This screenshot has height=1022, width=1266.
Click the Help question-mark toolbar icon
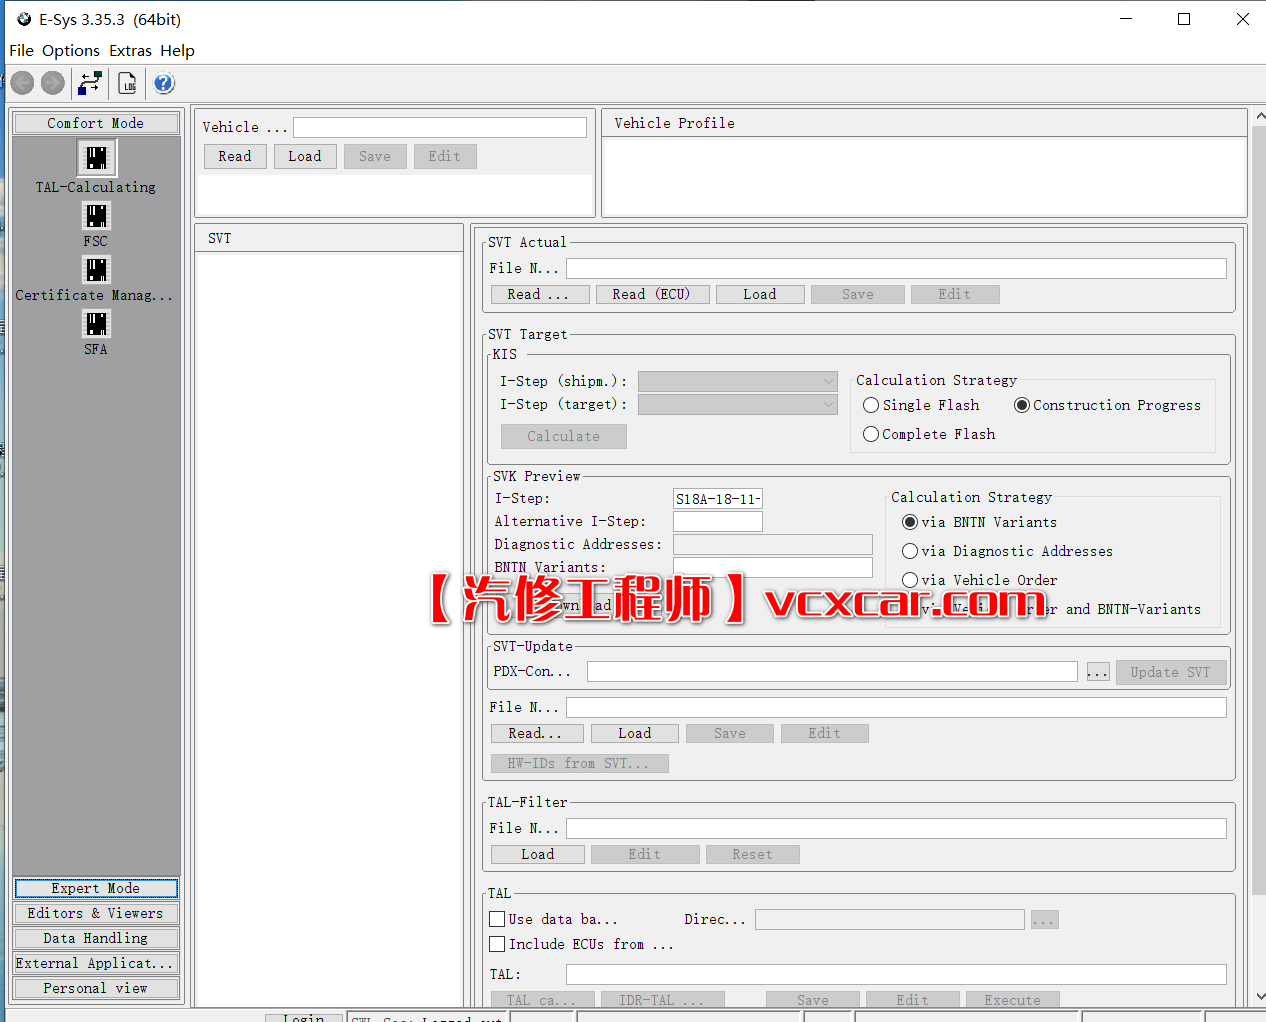[x=163, y=83]
